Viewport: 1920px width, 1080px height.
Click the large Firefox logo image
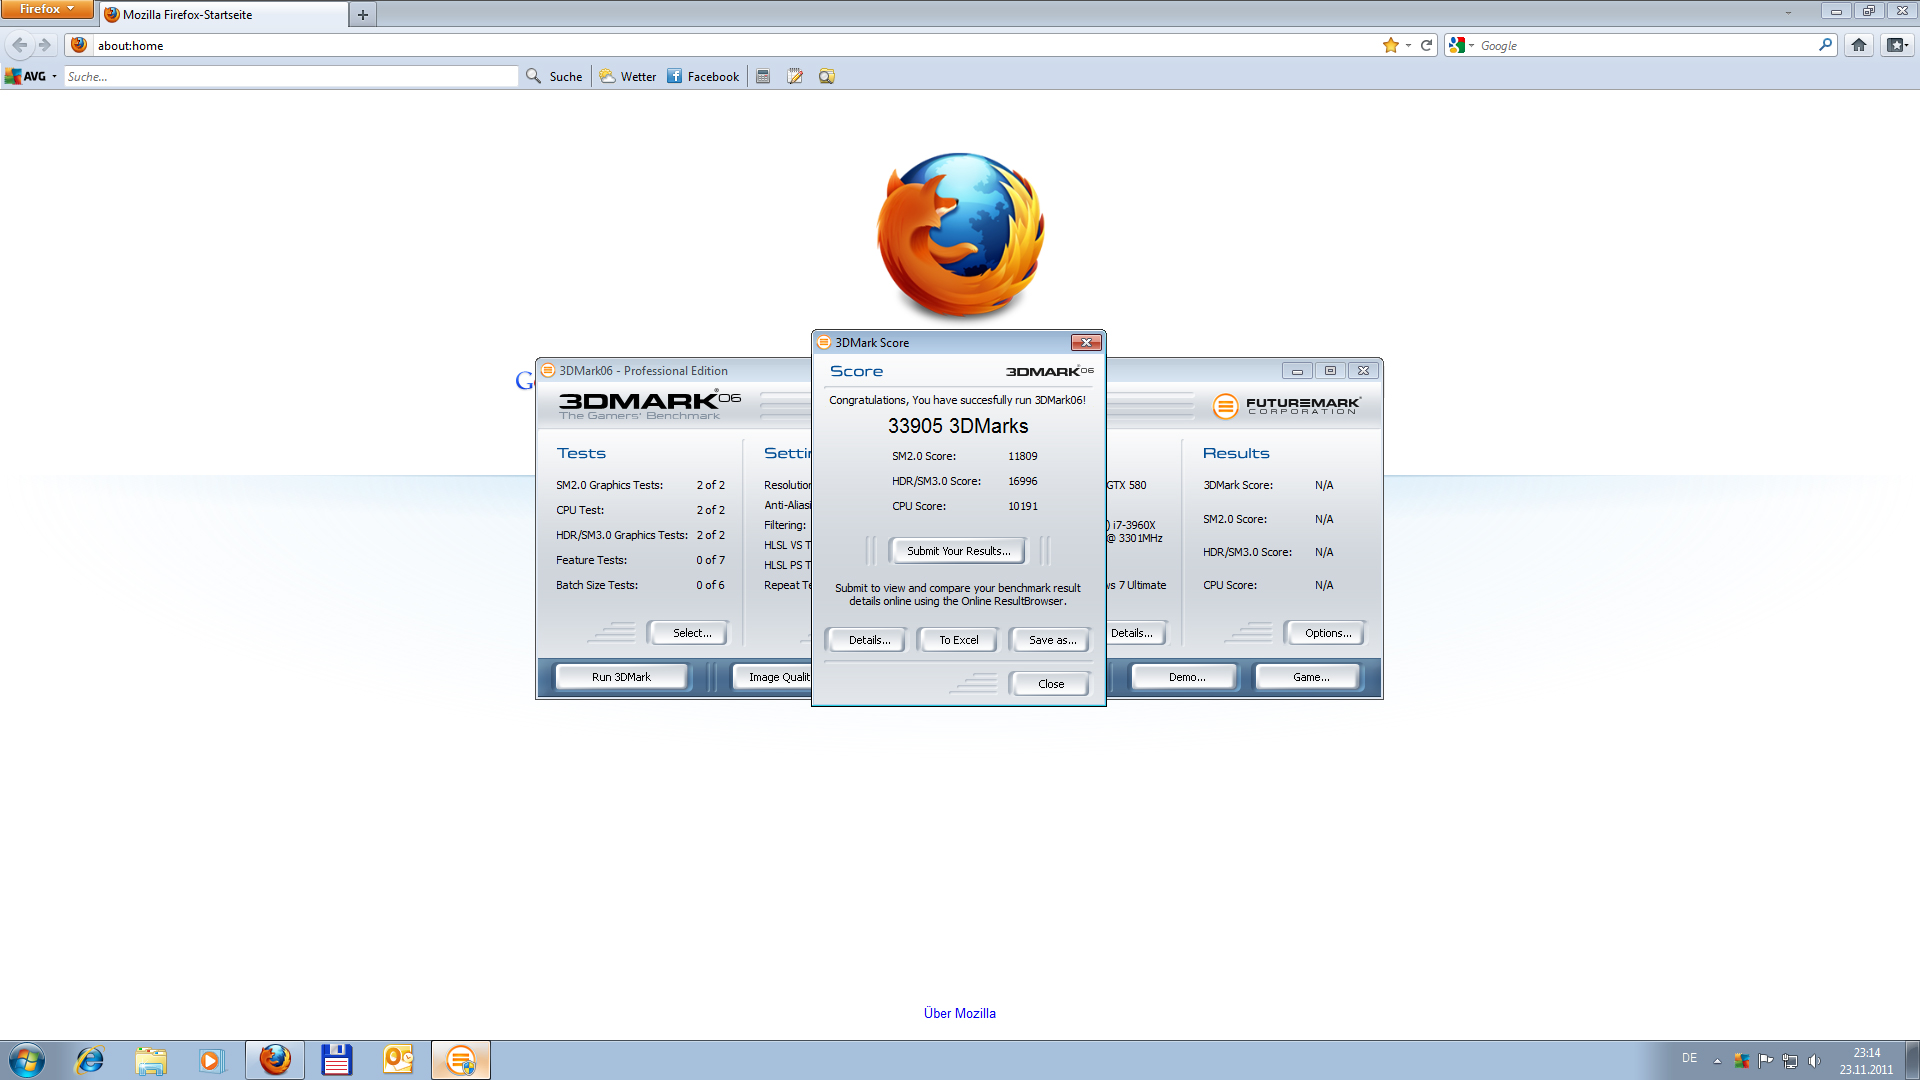pos(961,236)
